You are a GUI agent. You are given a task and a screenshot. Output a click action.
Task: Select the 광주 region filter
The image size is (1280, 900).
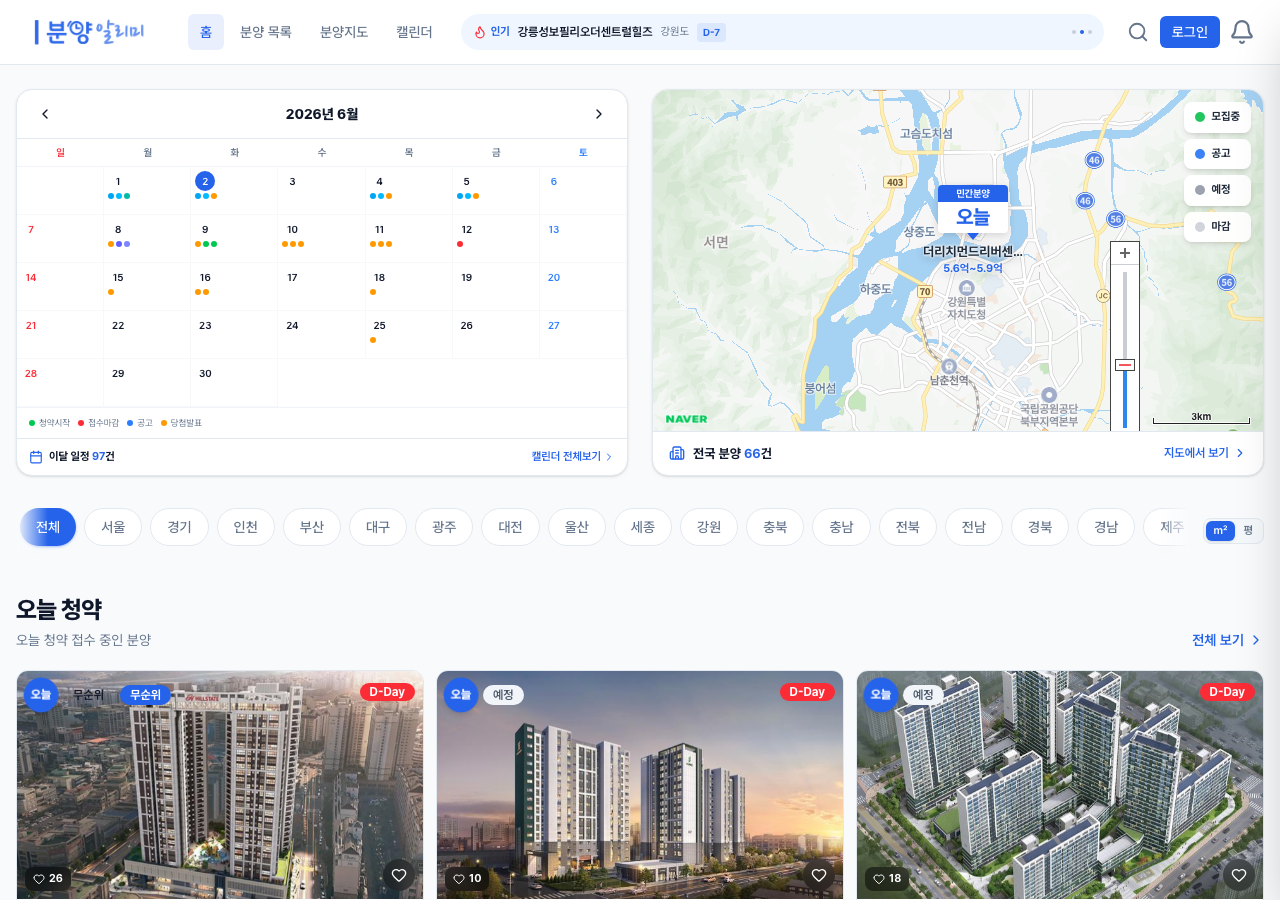point(444,527)
